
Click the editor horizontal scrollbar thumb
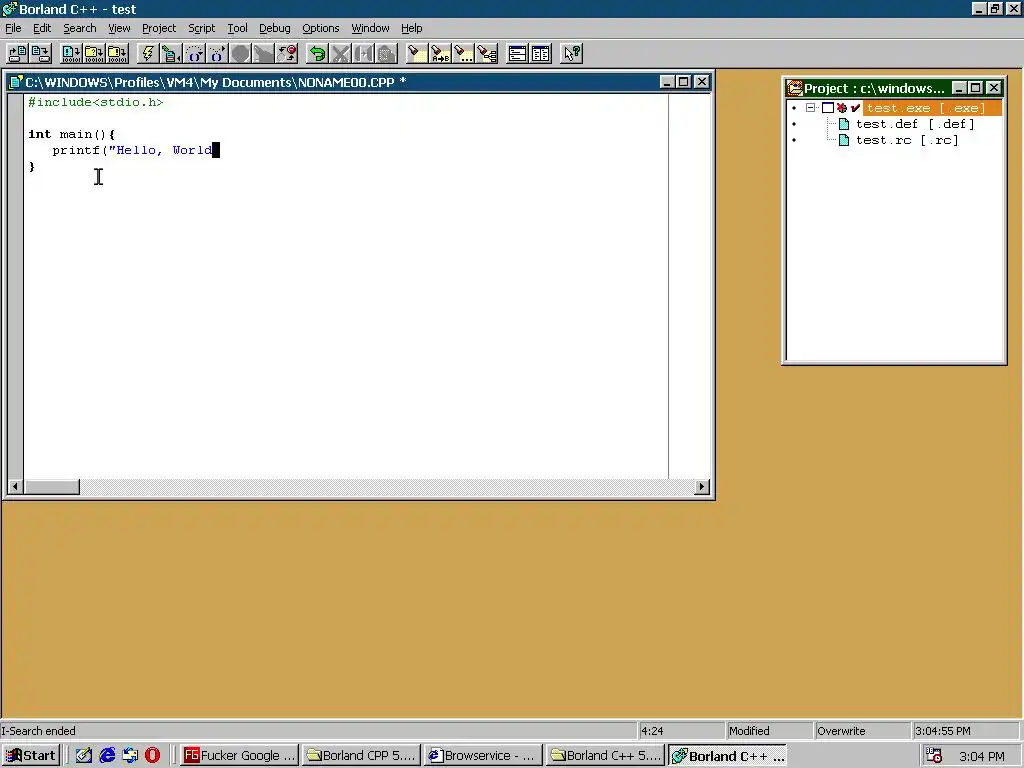pyautogui.click(x=52, y=487)
